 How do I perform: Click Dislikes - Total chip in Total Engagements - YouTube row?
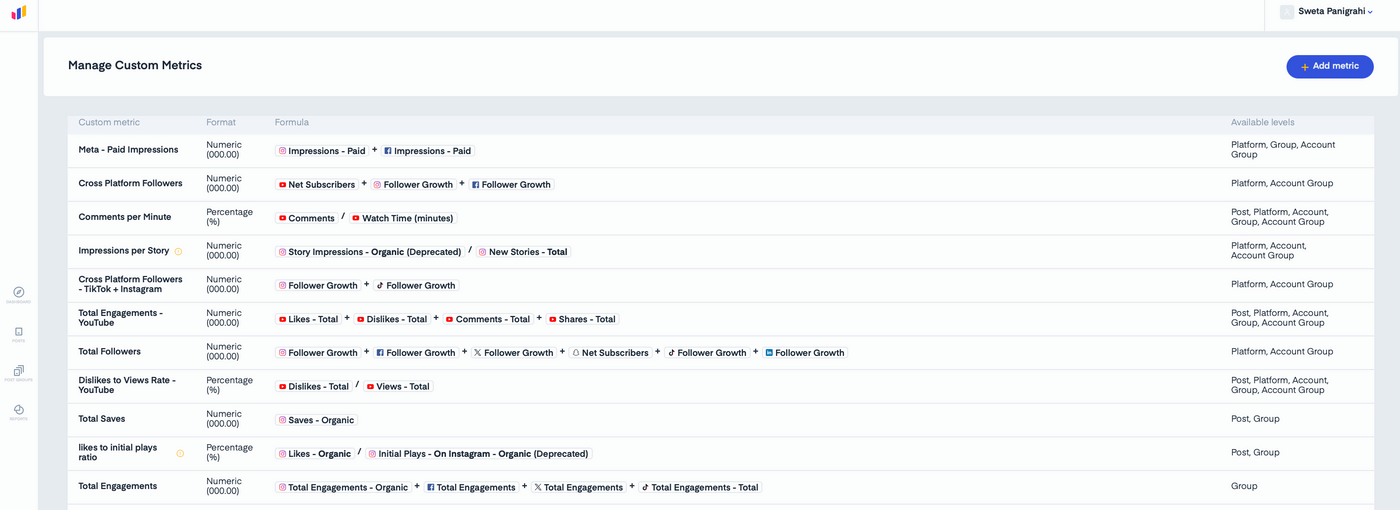click(392, 319)
